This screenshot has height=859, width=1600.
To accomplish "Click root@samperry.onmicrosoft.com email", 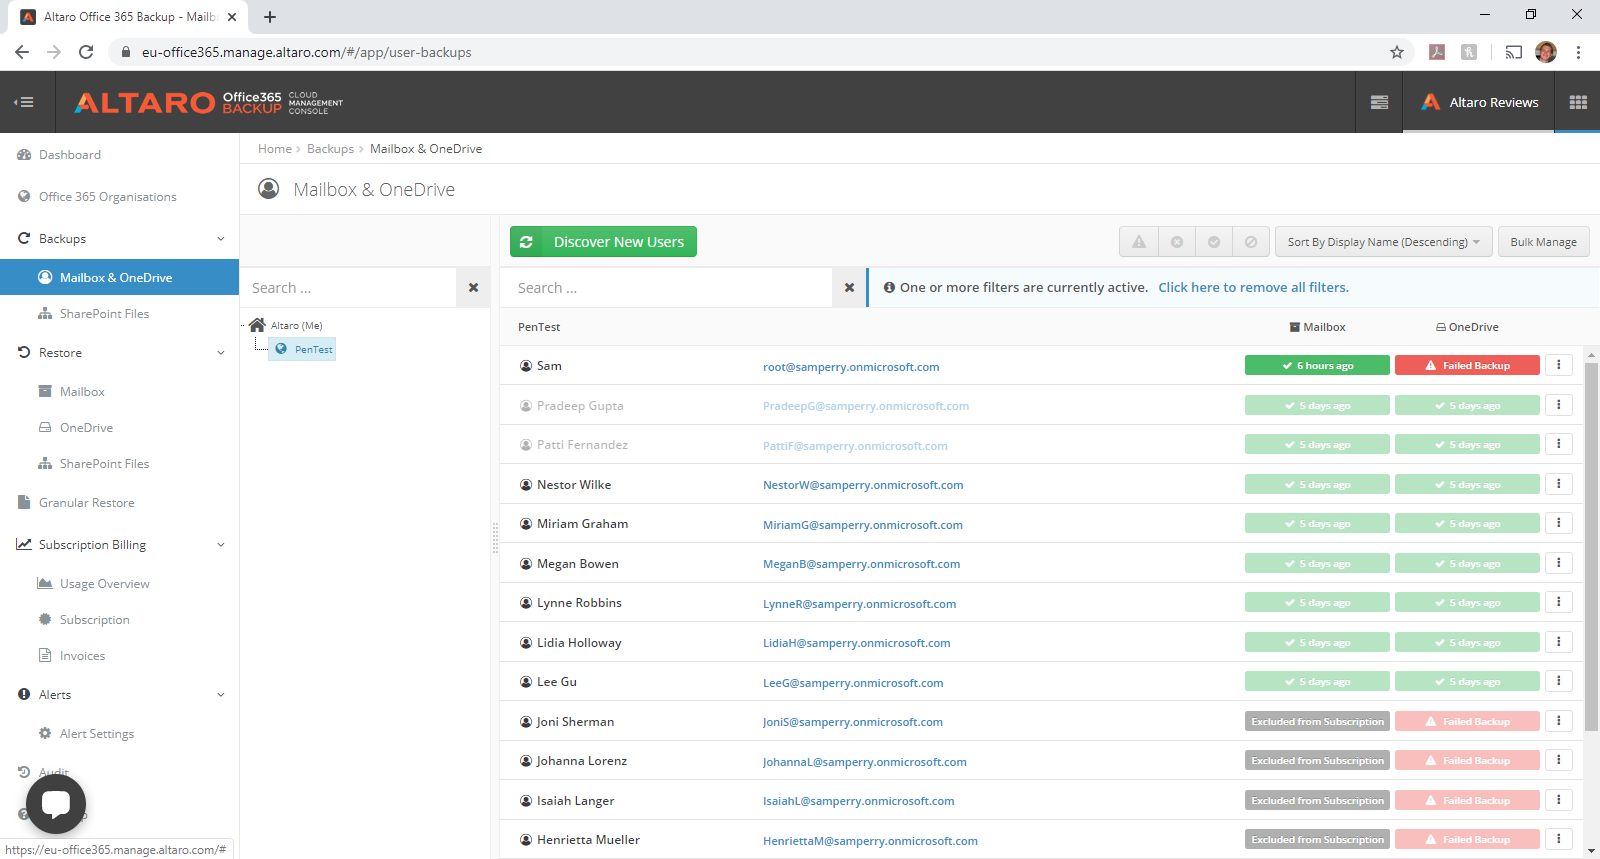I will click(x=851, y=367).
